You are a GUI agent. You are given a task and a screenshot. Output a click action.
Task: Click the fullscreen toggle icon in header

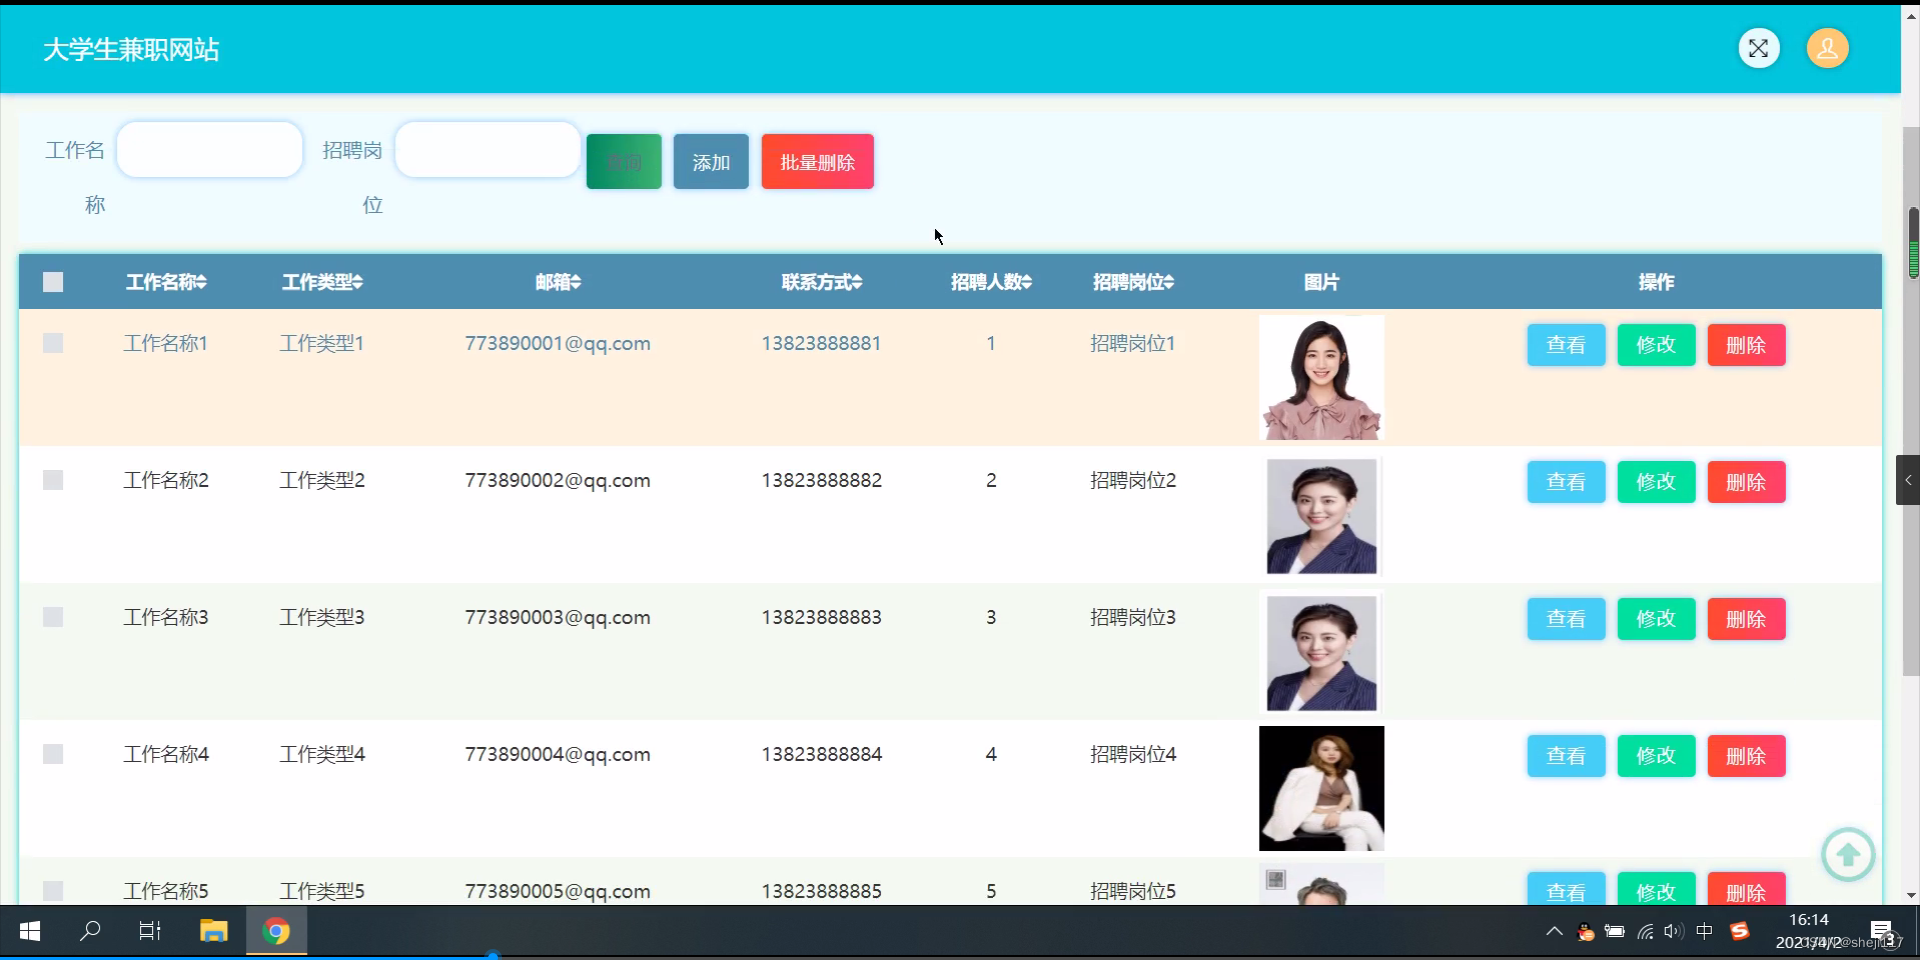click(x=1759, y=48)
